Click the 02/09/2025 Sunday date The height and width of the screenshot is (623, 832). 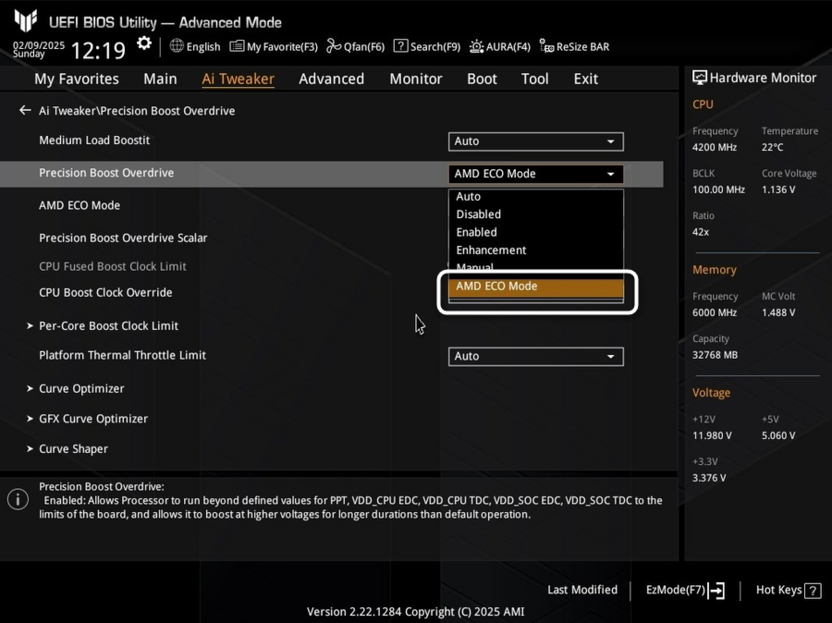[39, 49]
